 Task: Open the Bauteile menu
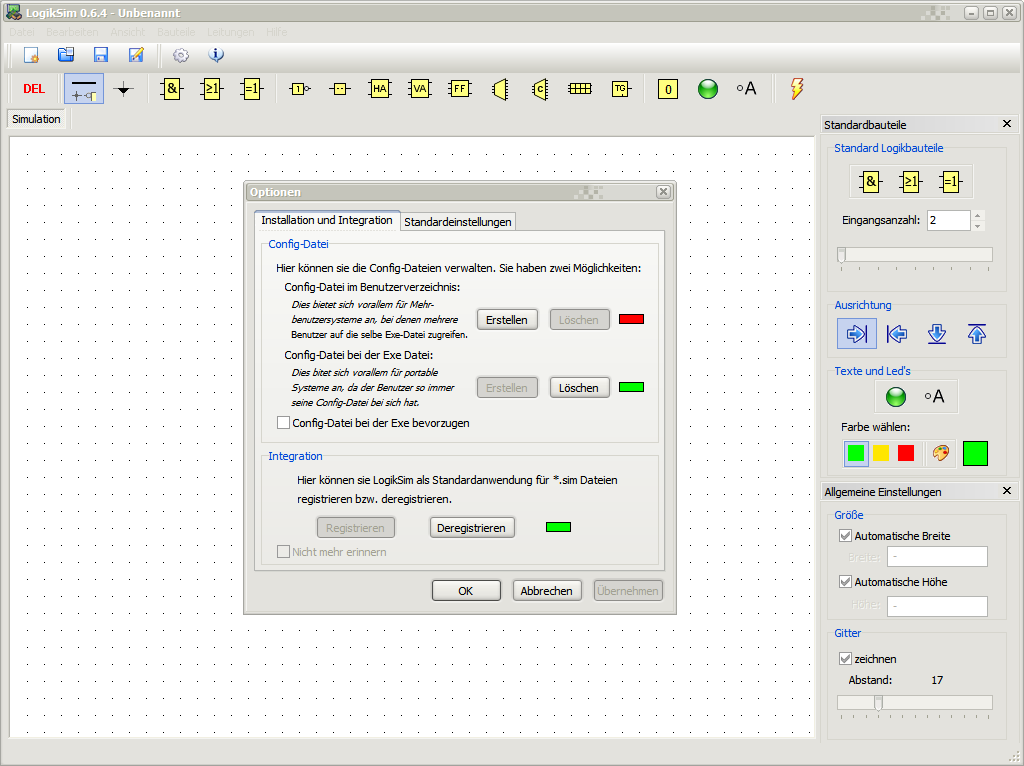(176, 32)
